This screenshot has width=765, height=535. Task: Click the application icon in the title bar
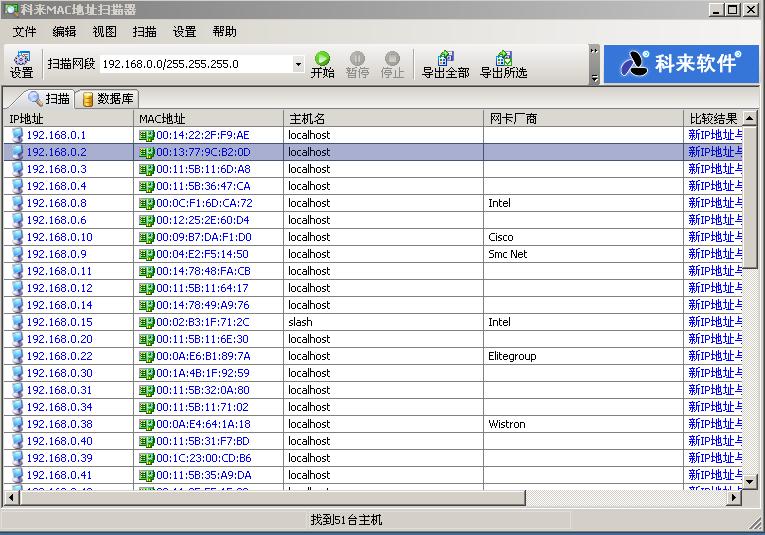coord(11,9)
